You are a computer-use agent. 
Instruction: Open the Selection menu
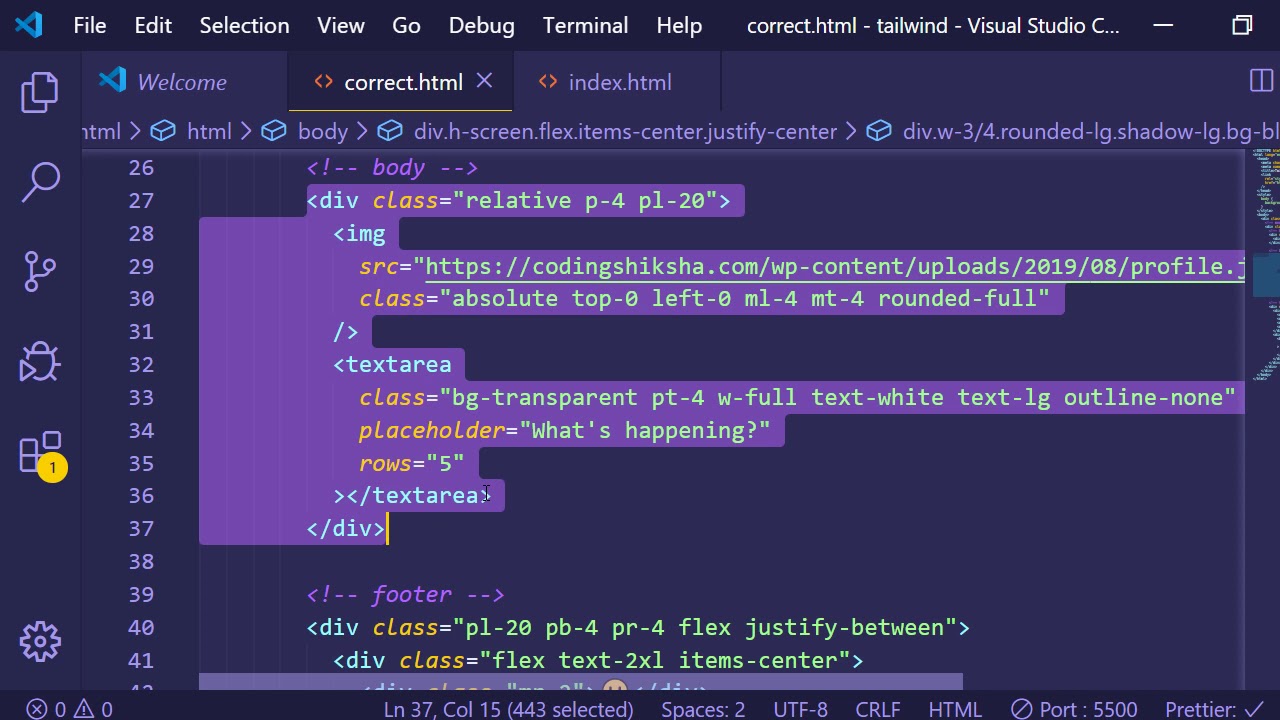(244, 25)
